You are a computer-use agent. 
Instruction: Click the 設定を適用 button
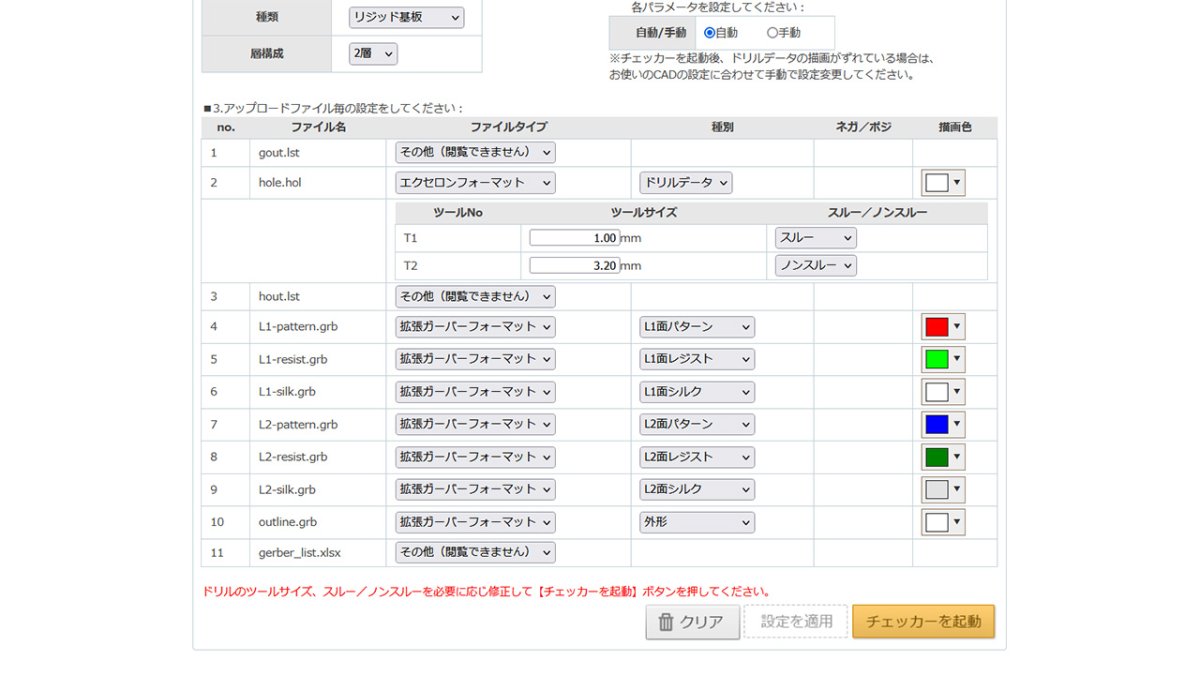pyautogui.click(x=794, y=622)
